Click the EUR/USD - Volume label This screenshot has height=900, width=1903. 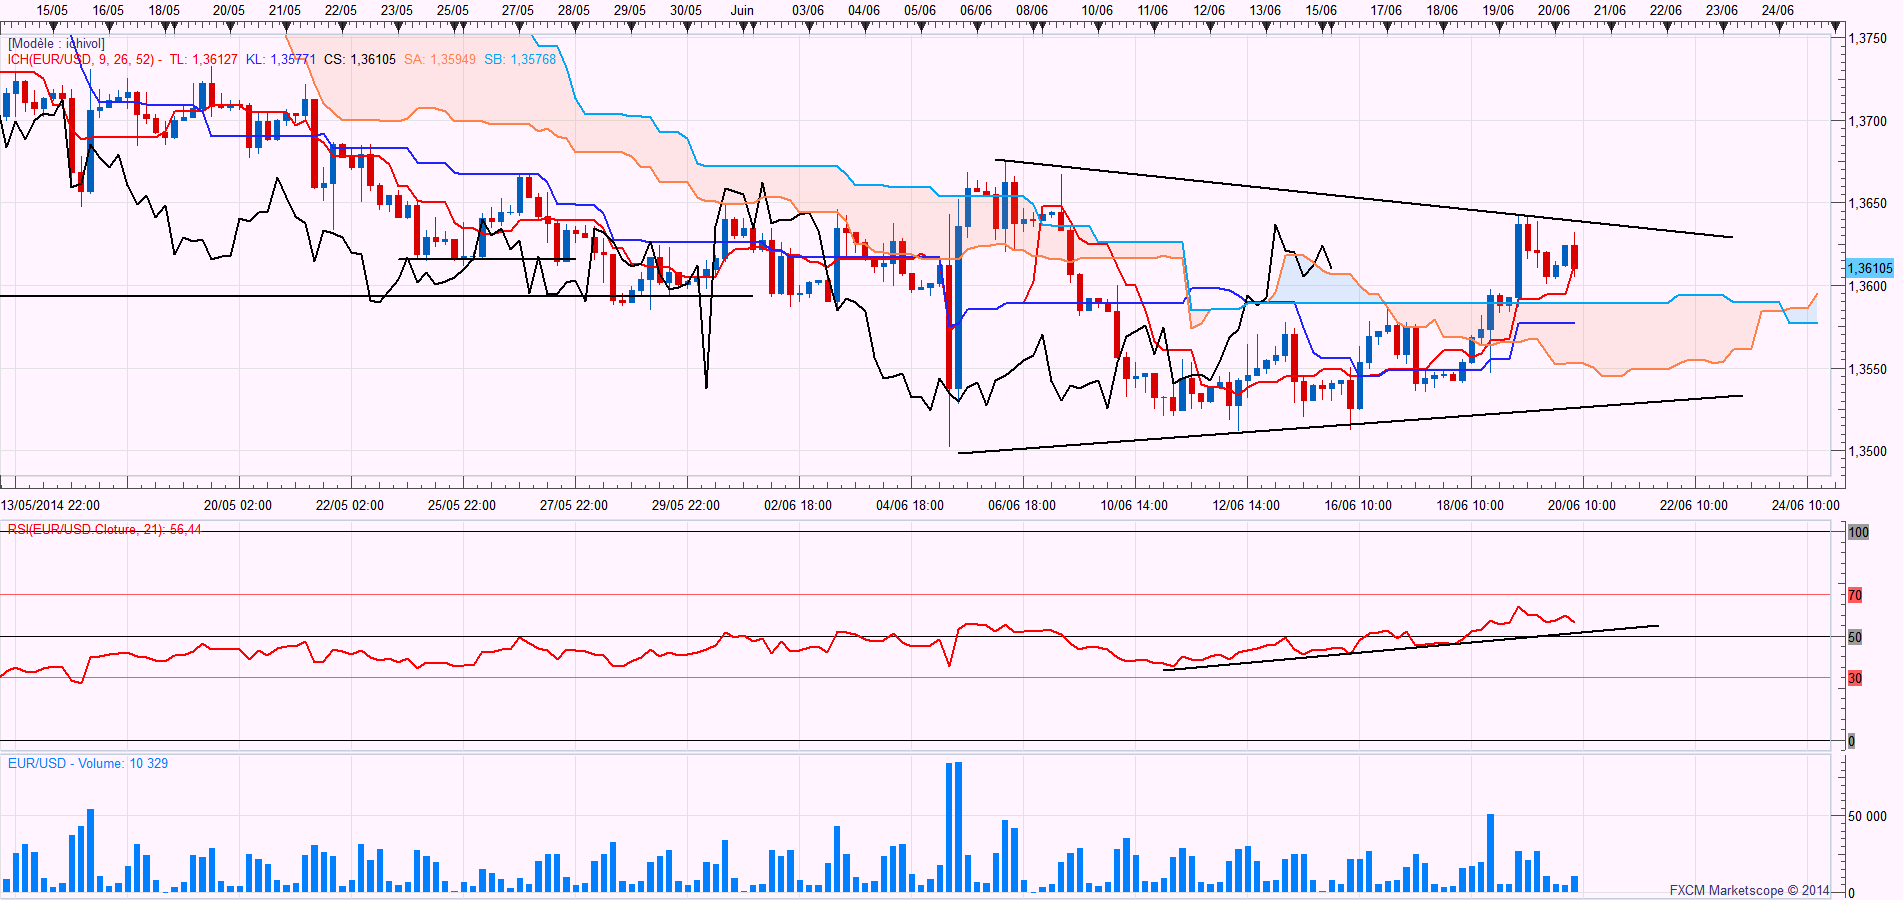tap(88, 763)
